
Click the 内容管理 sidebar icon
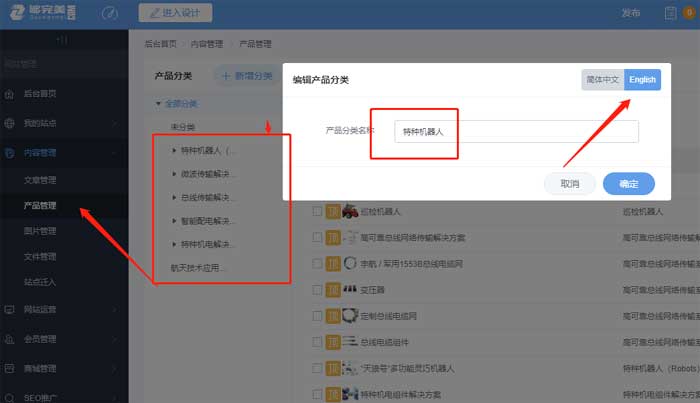[x=10, y=153]
